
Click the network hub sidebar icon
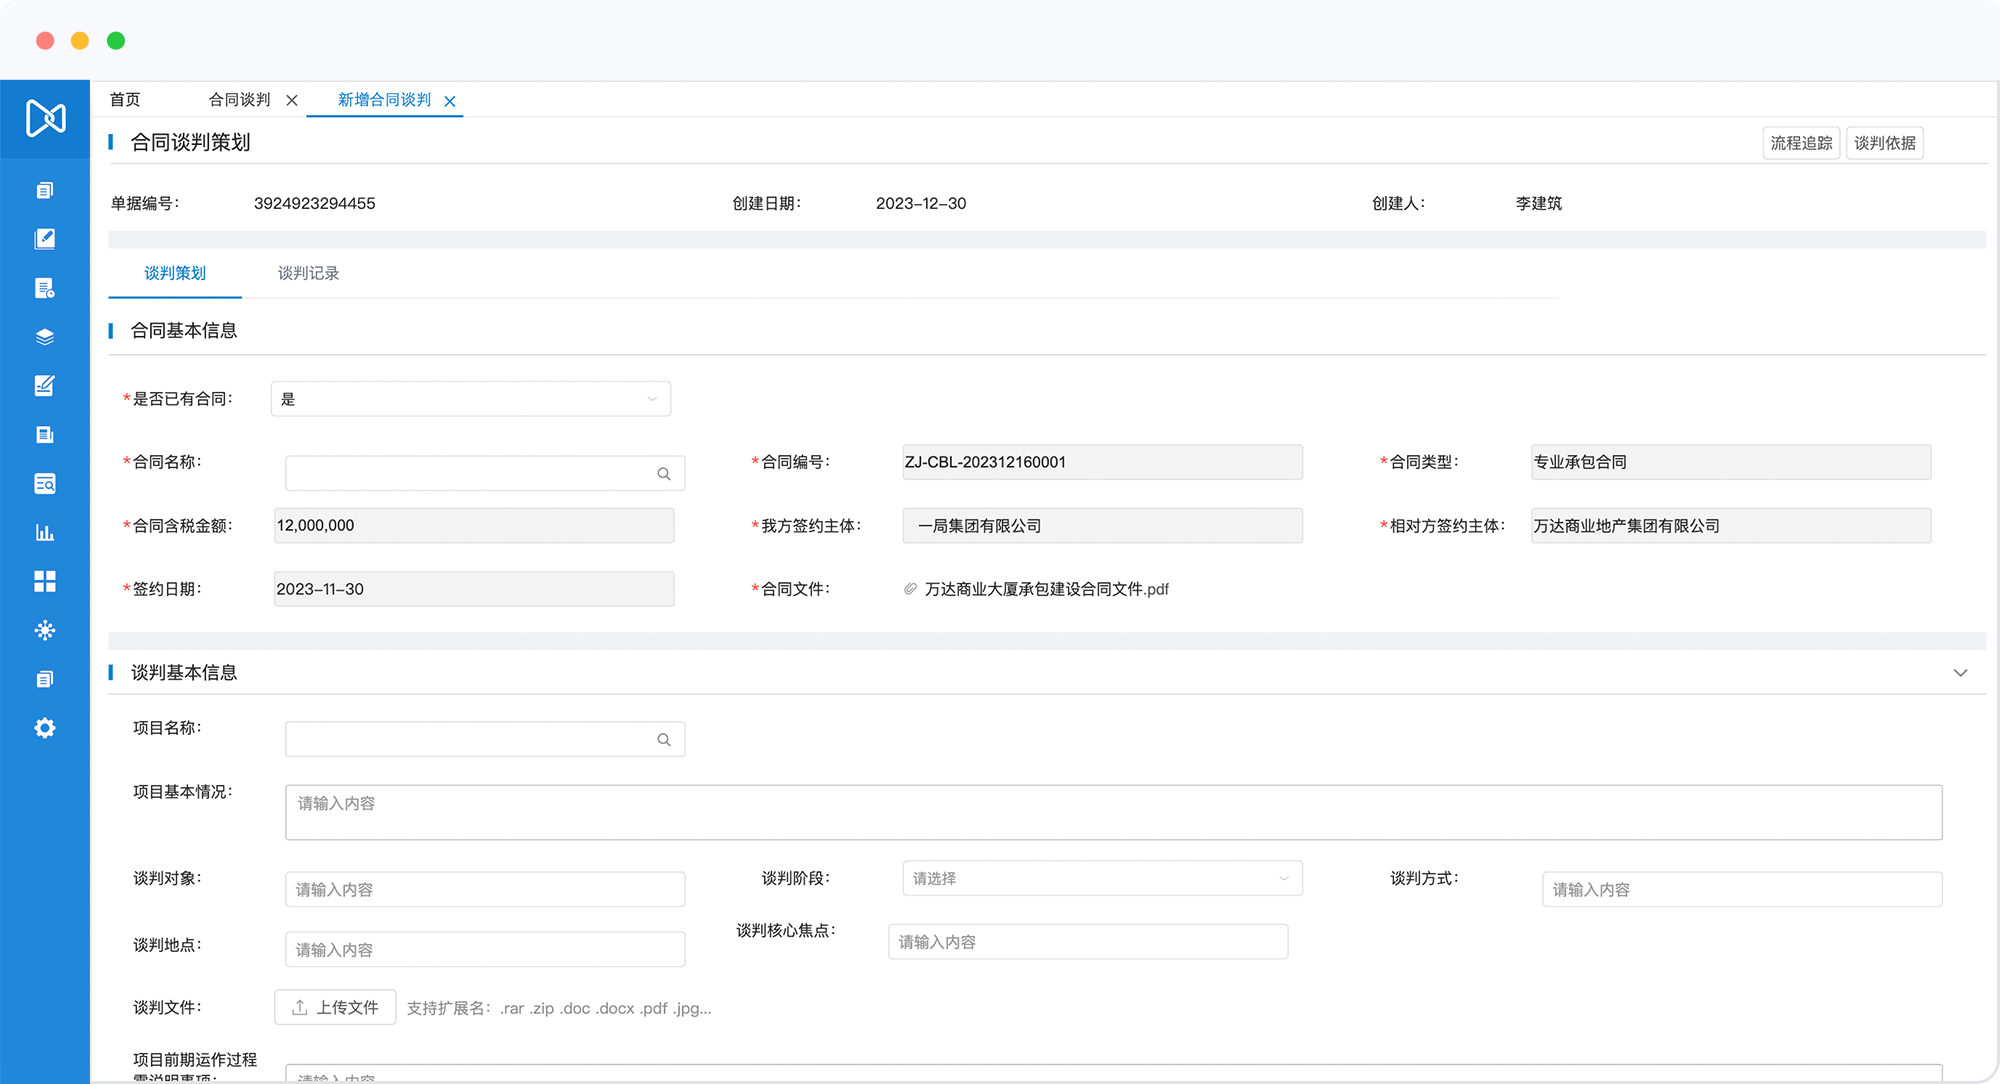tap(45, 630)
